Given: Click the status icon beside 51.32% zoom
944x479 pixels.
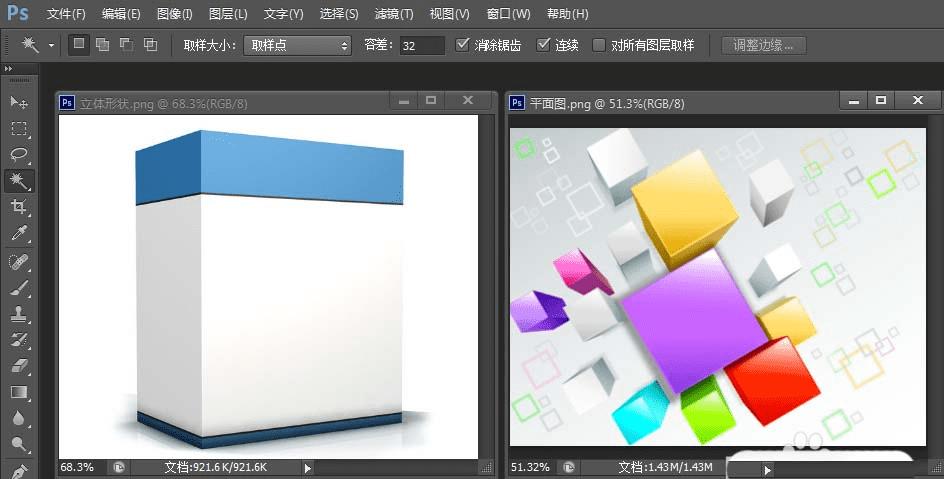Looking at the screenshot, I should coord(568,467).
